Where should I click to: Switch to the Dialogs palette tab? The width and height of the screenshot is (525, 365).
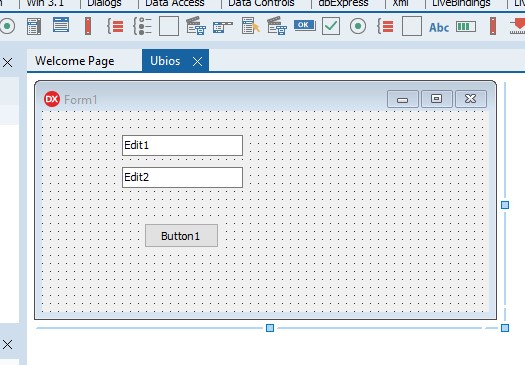(x=104, y=3)
